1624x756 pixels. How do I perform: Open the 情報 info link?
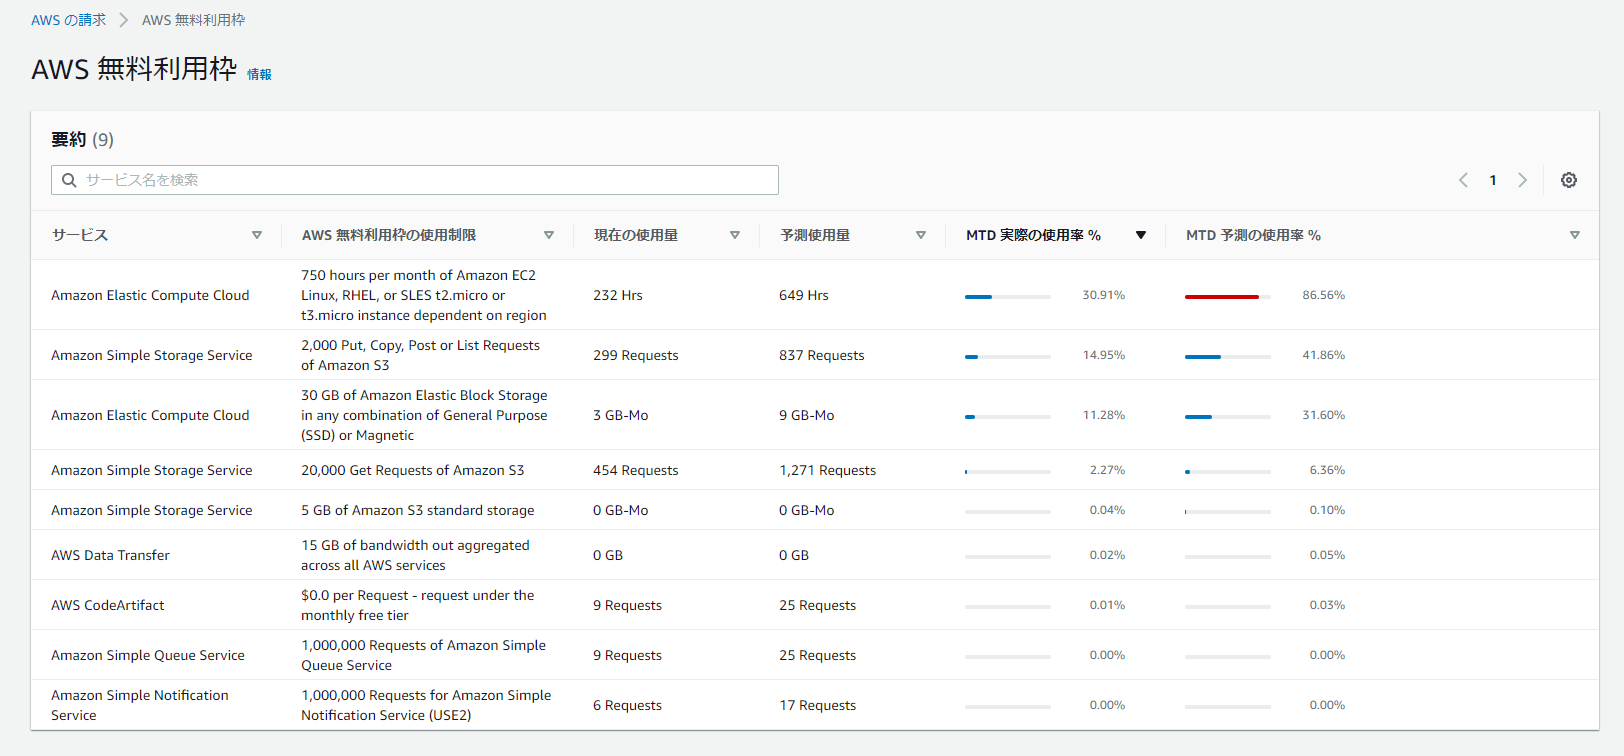[259, 74]
